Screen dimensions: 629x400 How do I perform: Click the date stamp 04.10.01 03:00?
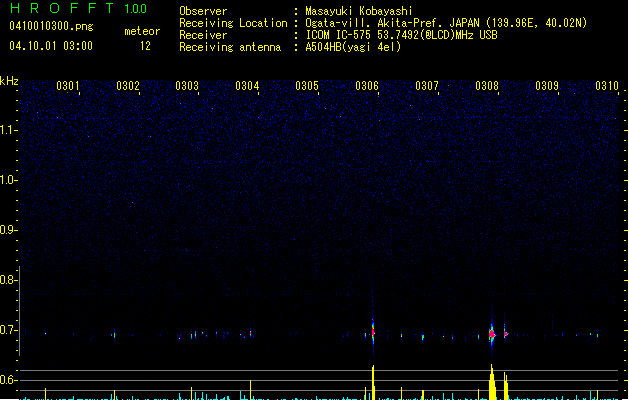(x=51, y=46)
